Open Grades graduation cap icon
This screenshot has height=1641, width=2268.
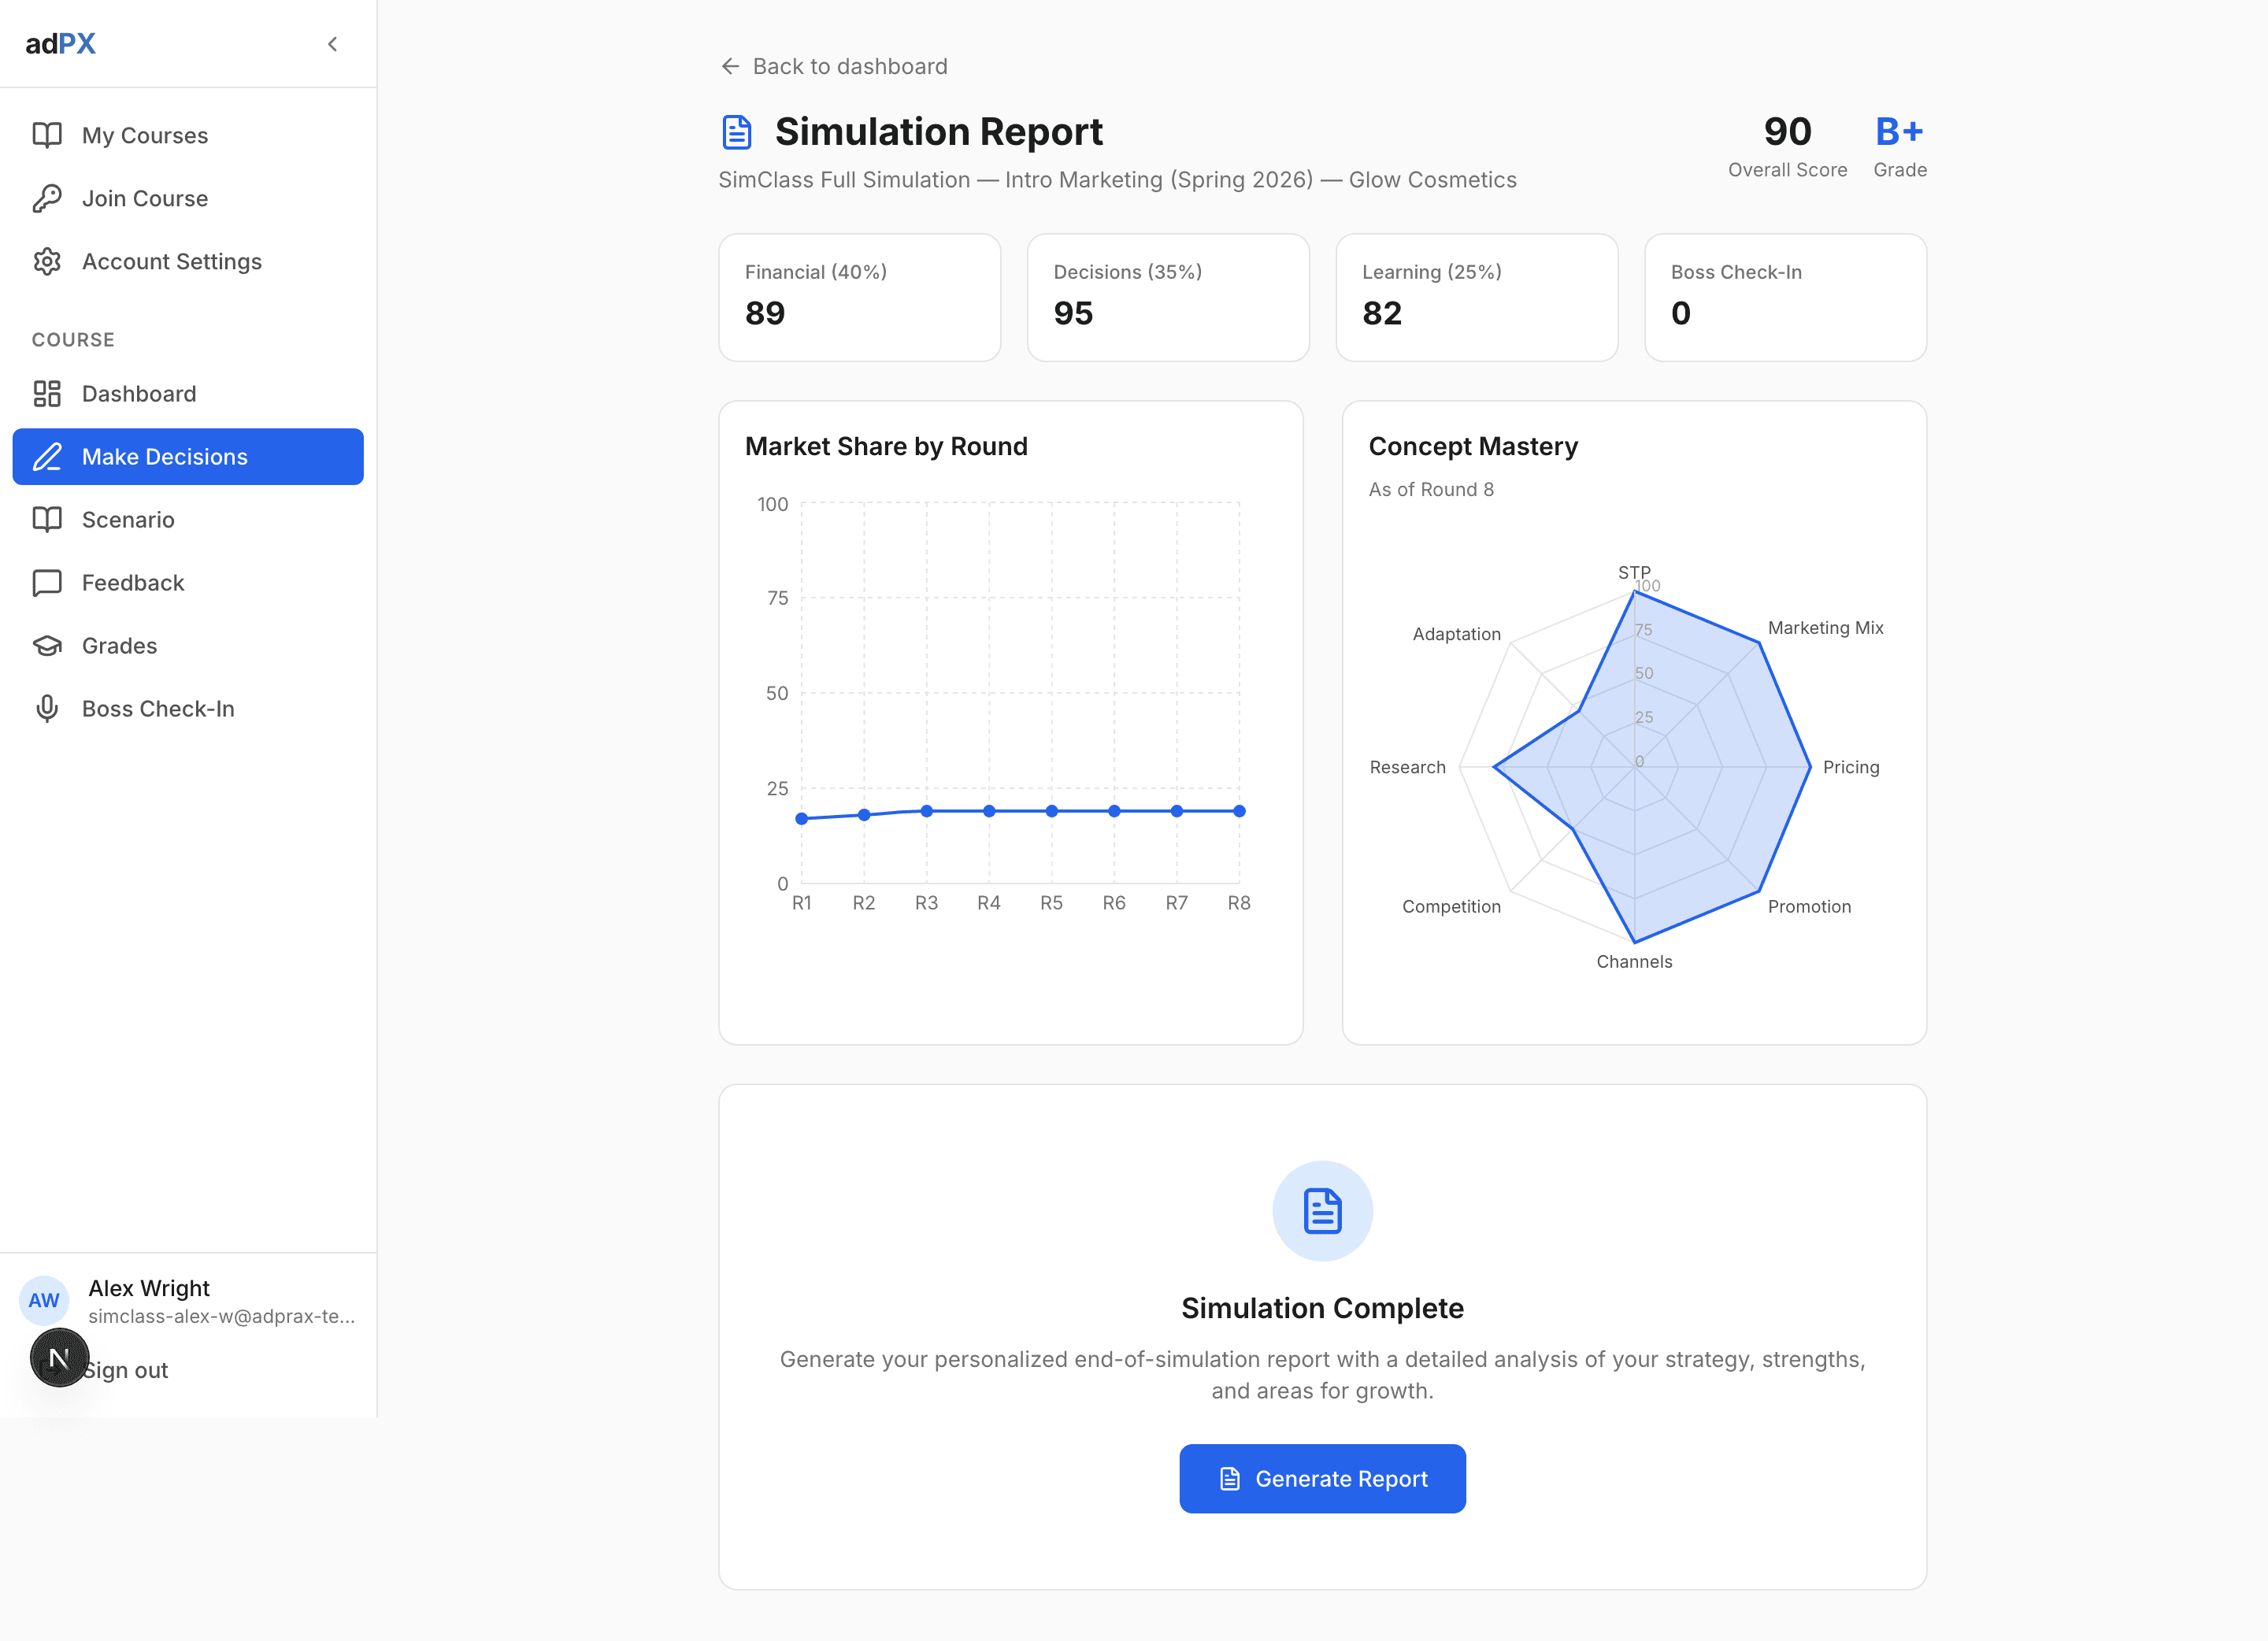47,645
